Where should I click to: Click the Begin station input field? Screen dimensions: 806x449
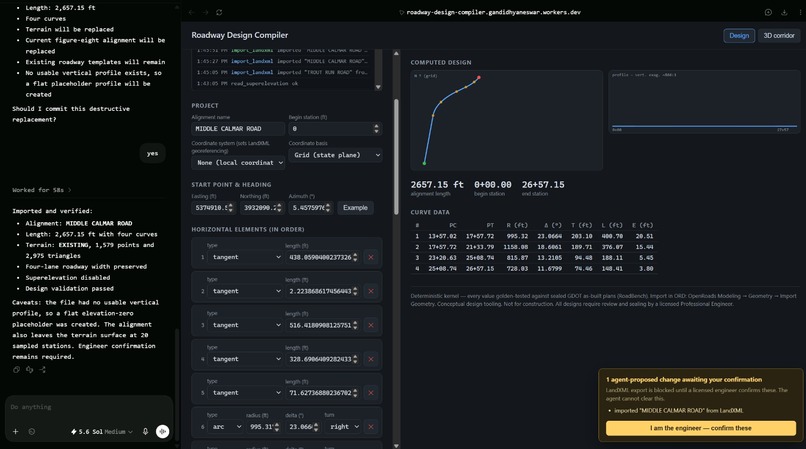[336, 129]
